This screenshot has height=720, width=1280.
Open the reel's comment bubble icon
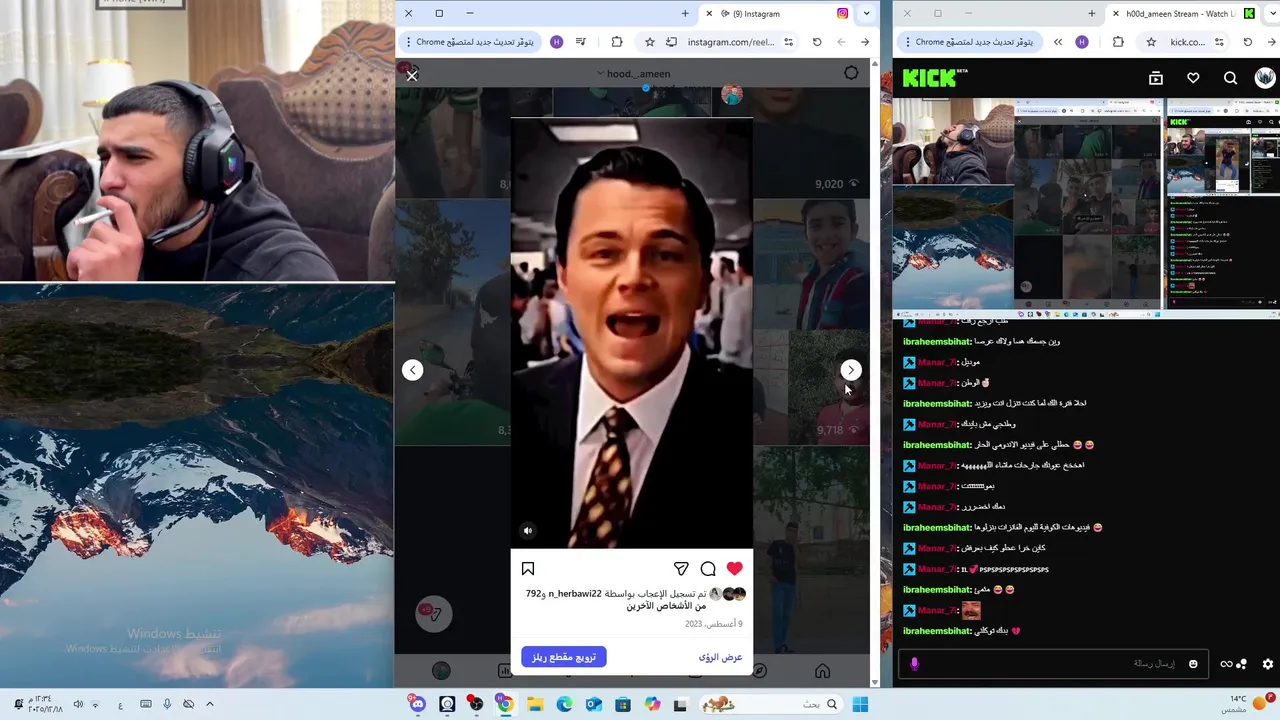[x=708, y=569]
